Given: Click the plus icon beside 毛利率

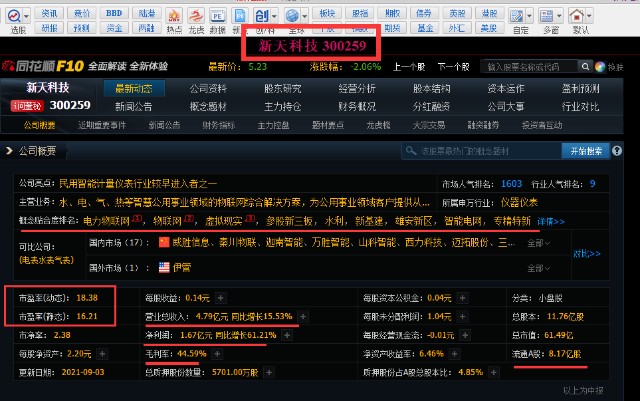Looking at the screenshot, I should click(x=218, y=354).
